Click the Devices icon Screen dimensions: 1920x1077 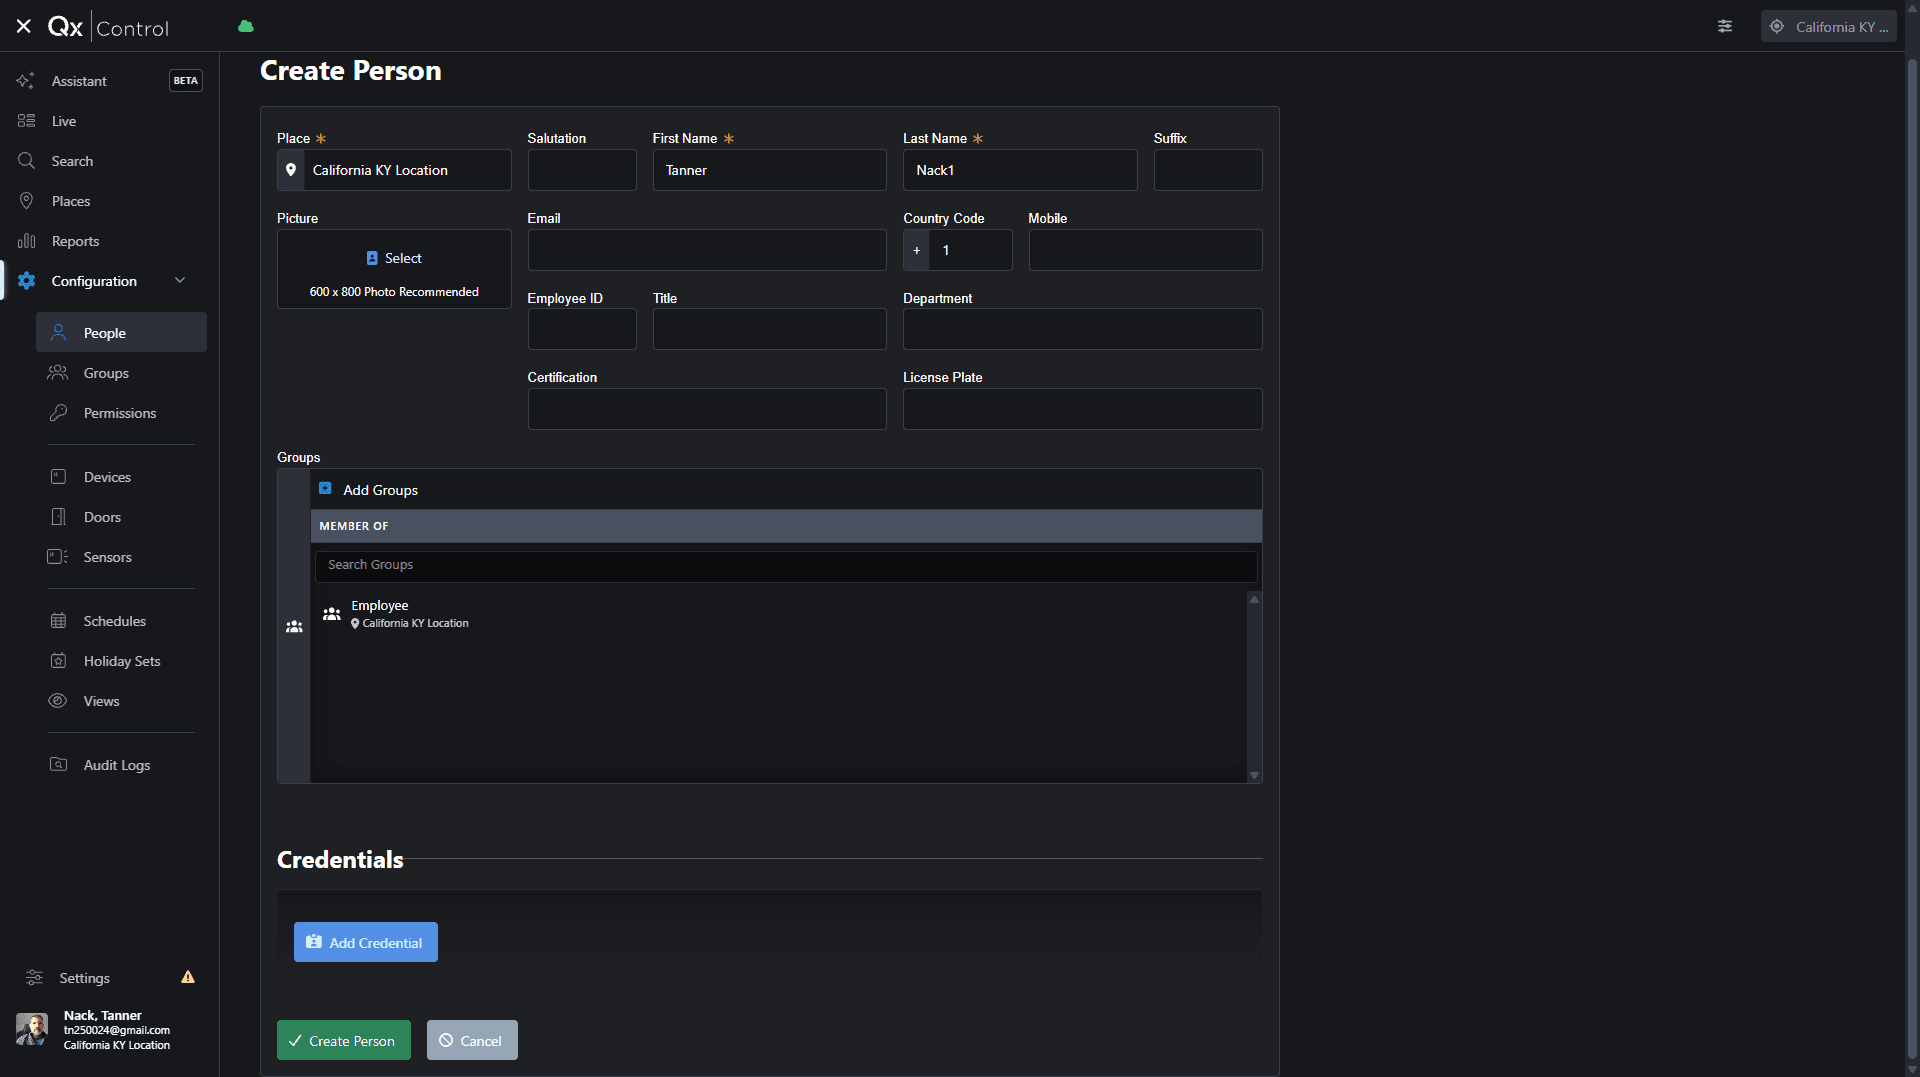(58, 477)
